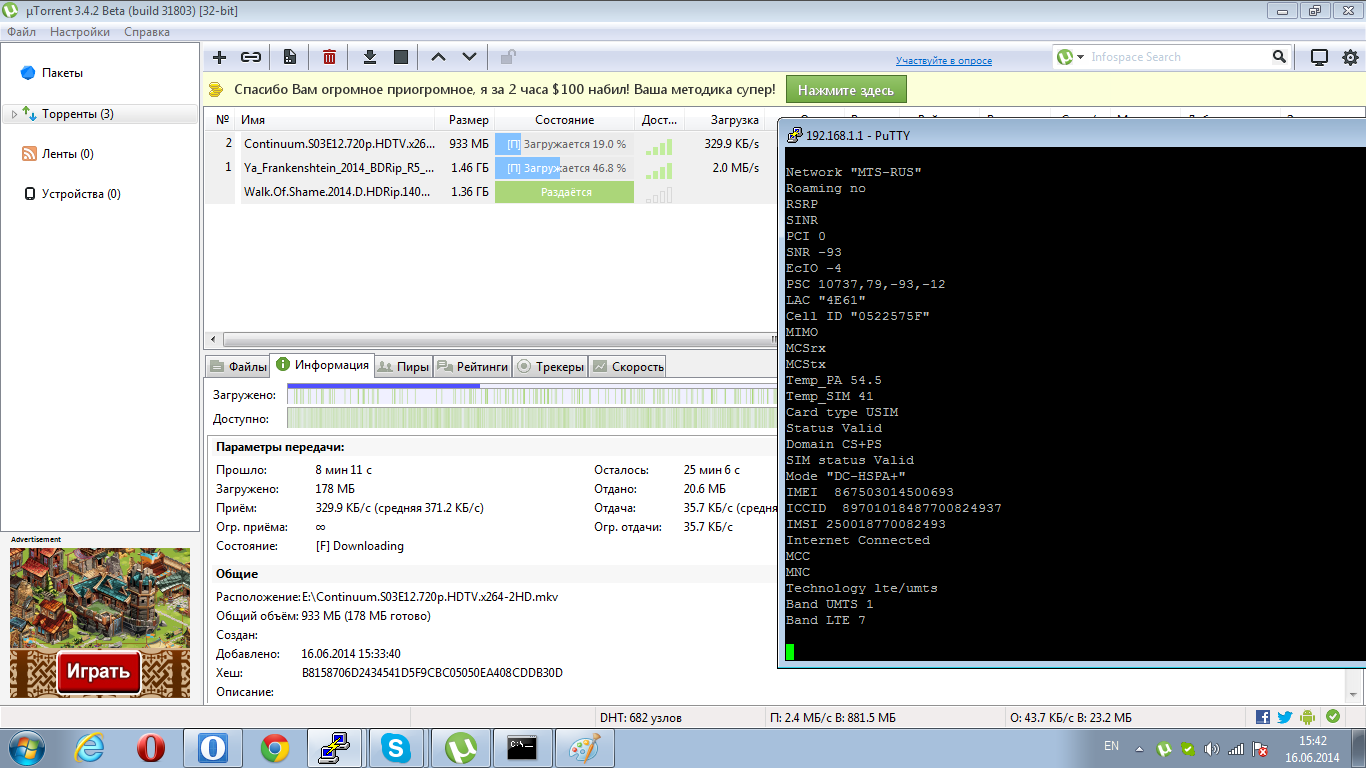Screen dimensions: 1366x768
Task: Click the red Remove torrent trash icon
Action: coord(329,57)
